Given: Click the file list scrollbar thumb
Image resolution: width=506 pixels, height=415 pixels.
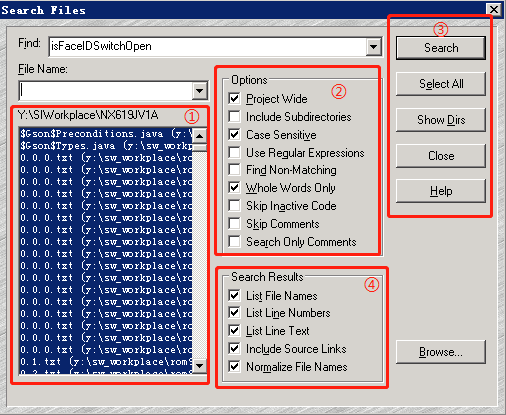Looking at the screenshot, I should tap(199, 147).
